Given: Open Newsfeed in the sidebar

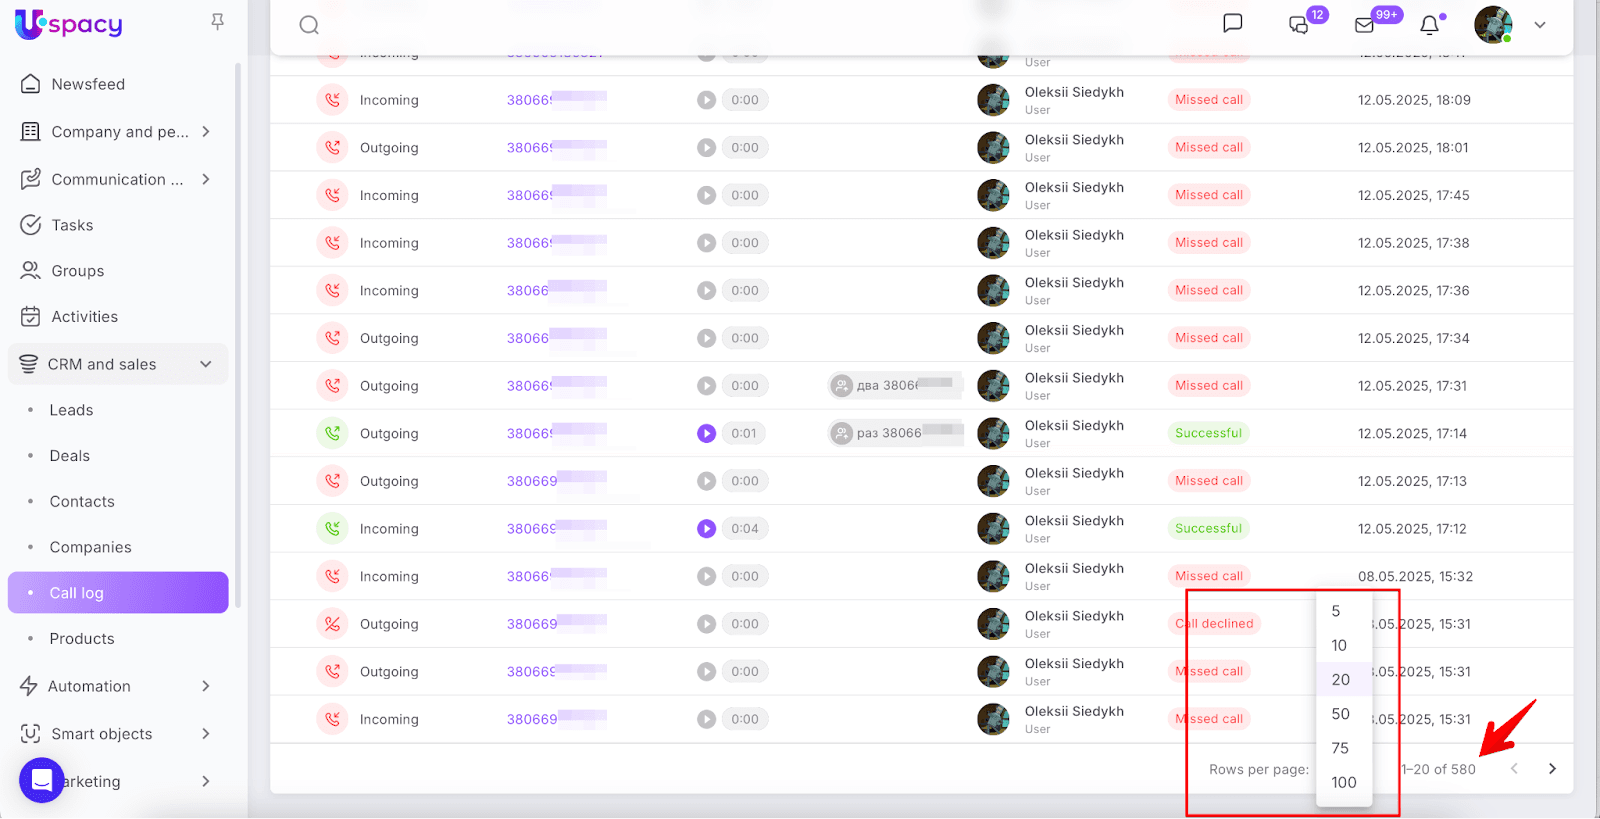Looking at the screenshot, I should (88, 84).
